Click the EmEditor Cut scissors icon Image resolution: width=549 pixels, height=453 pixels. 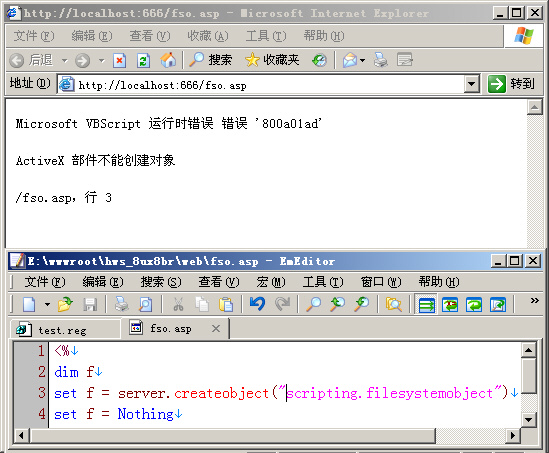tap(178, 304)
